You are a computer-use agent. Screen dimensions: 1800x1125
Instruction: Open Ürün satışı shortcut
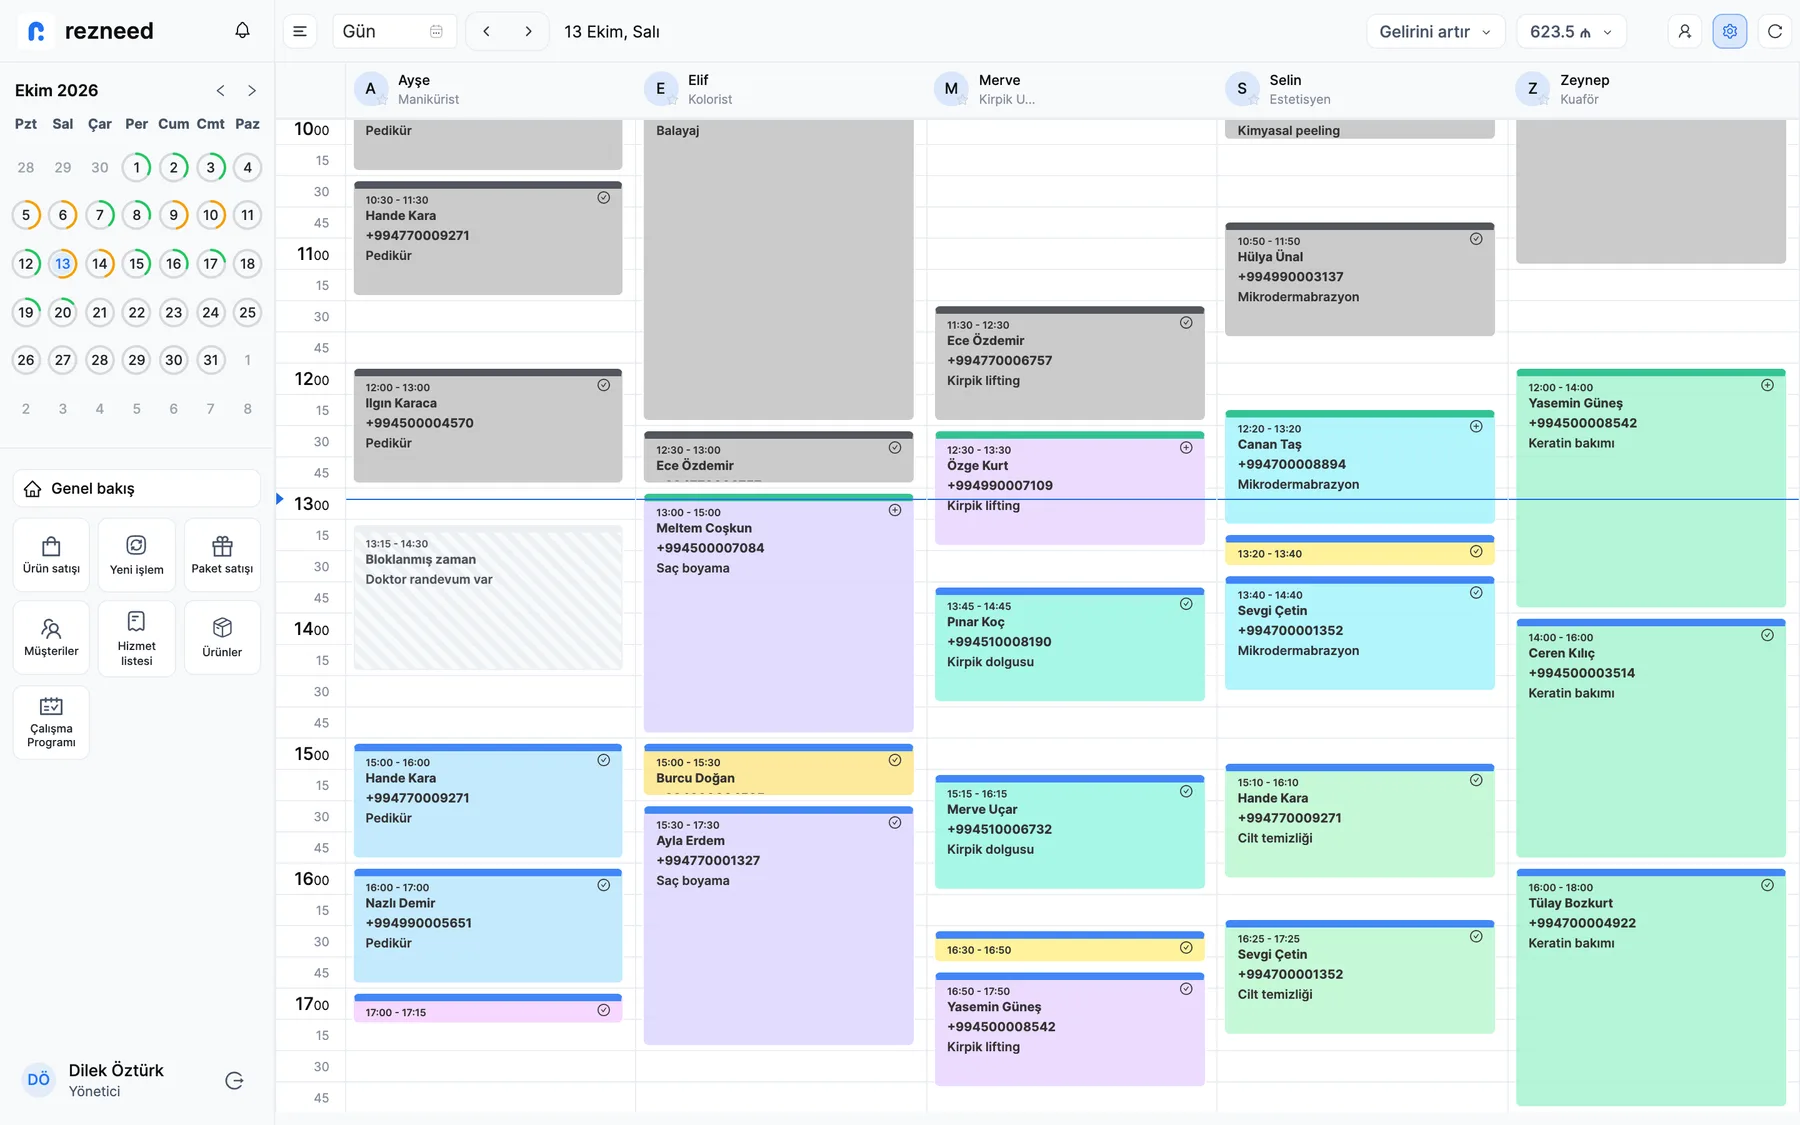51,555
